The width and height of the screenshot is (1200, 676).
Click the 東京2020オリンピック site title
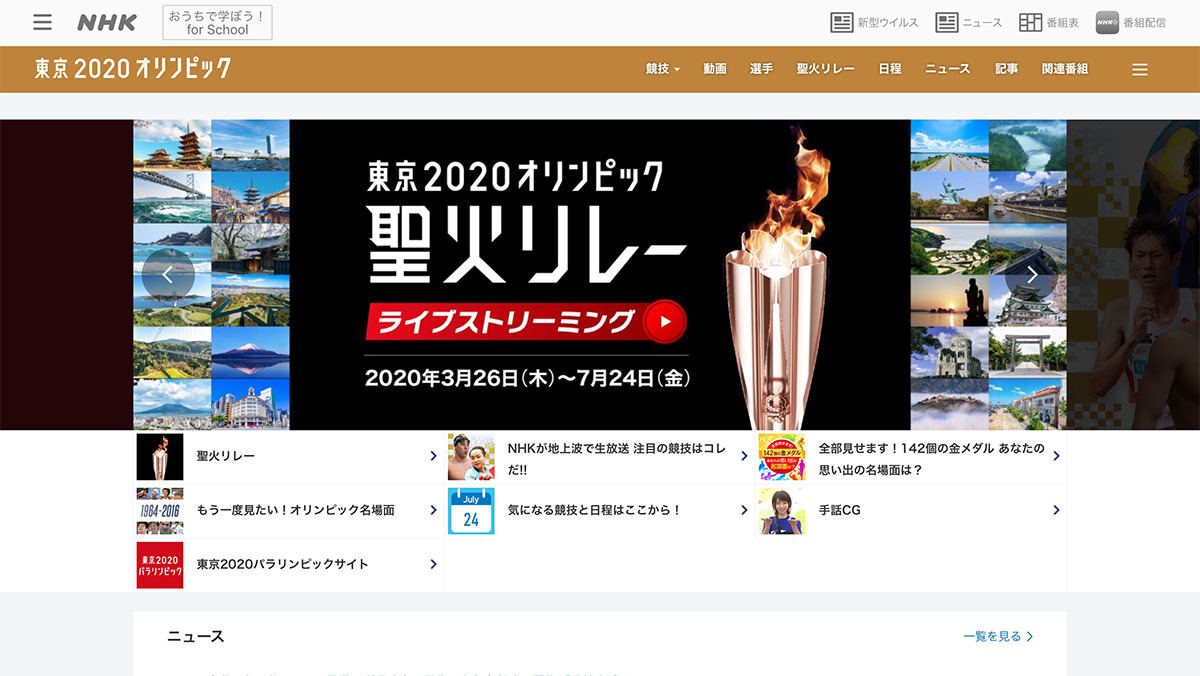(133, 69)
